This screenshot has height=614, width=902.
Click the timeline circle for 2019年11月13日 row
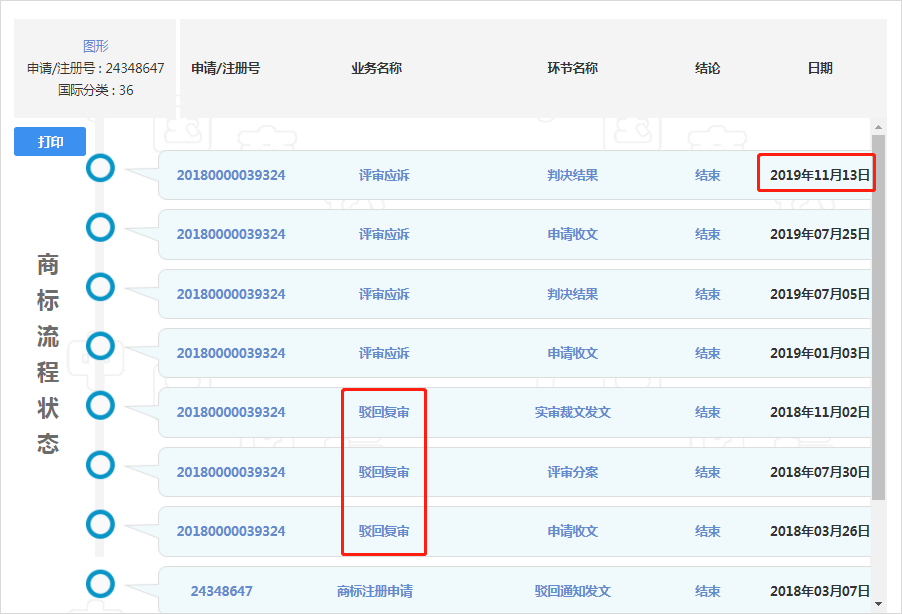pos(100,168)
